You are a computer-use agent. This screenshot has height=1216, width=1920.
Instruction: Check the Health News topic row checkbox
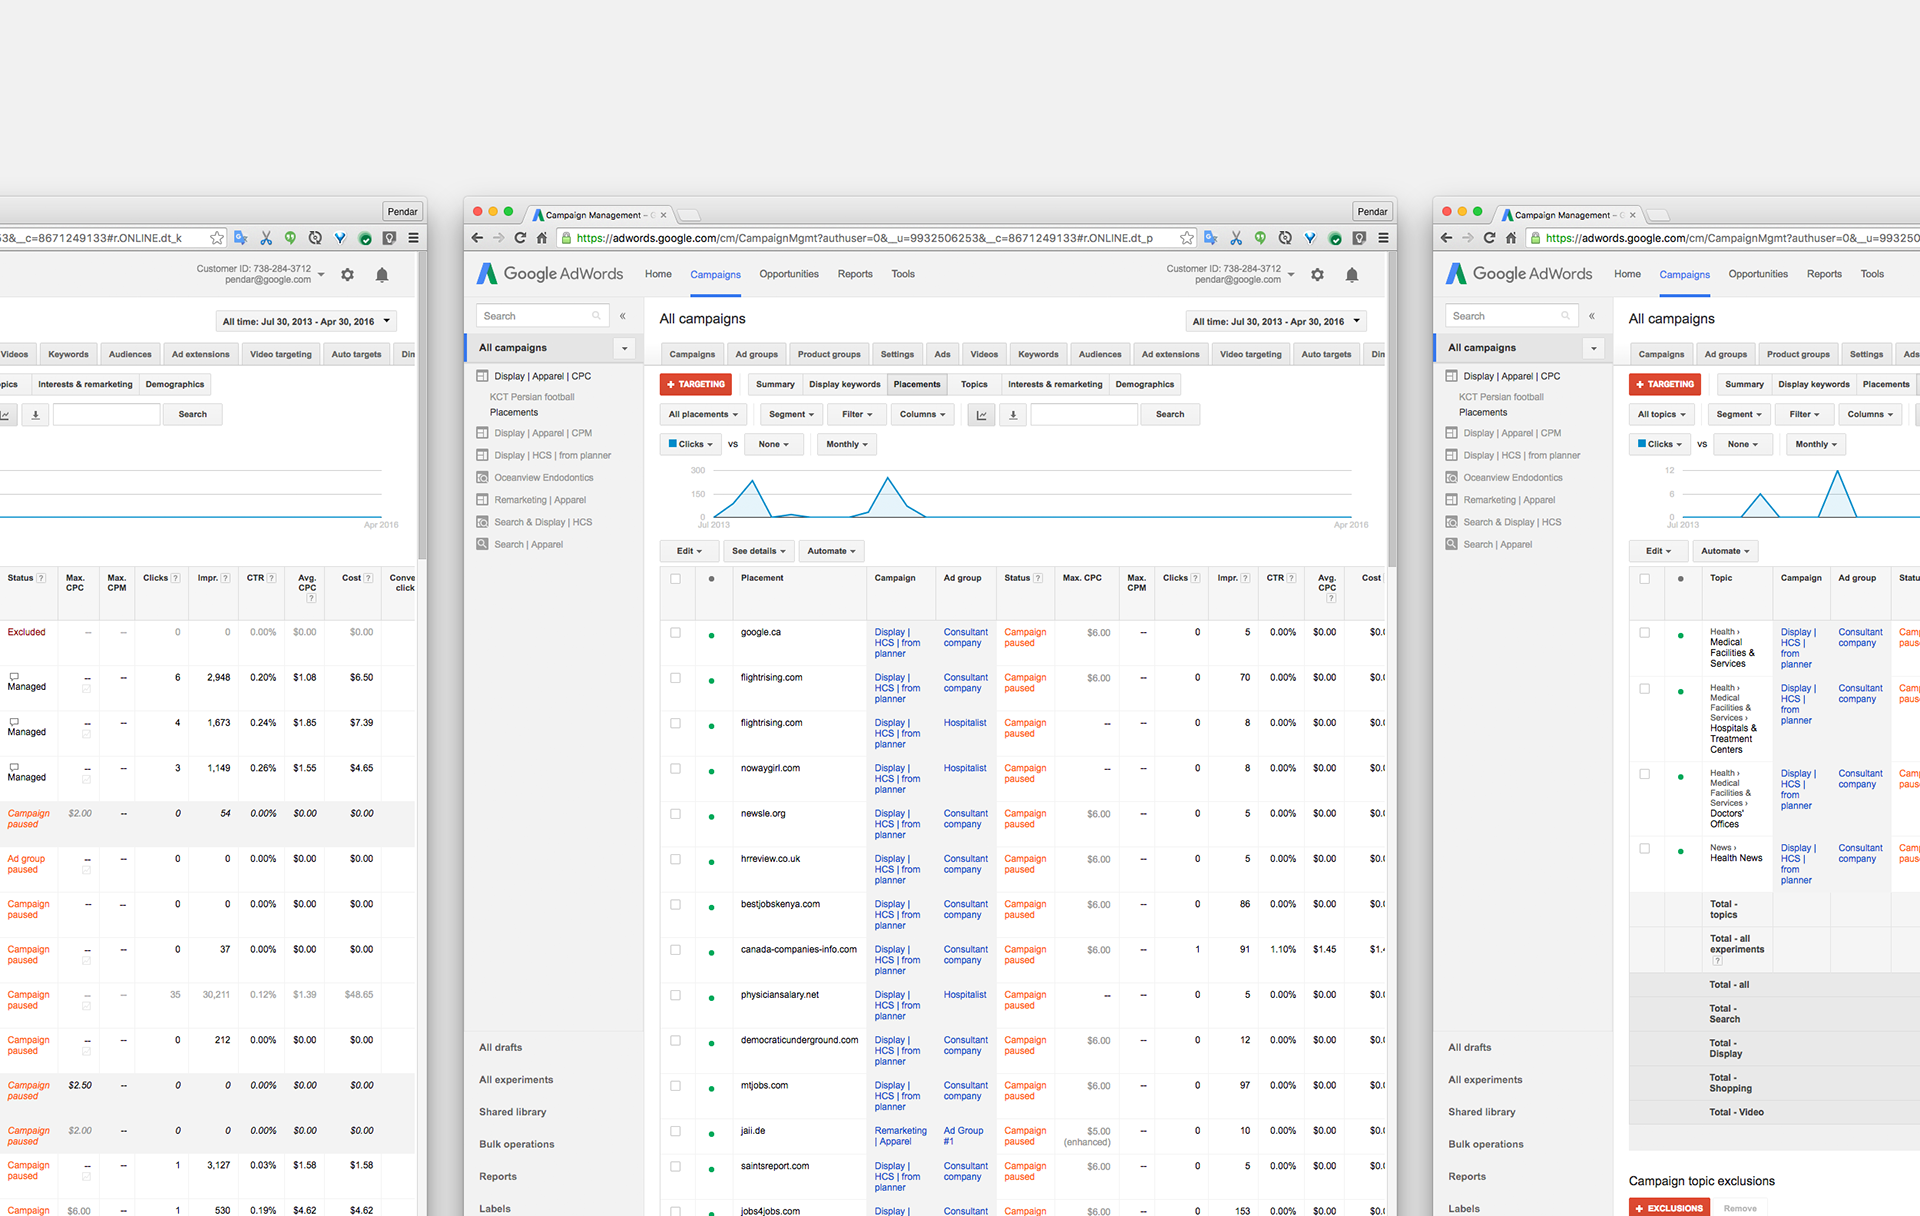pyautogui.click(x=1645, y=848)
